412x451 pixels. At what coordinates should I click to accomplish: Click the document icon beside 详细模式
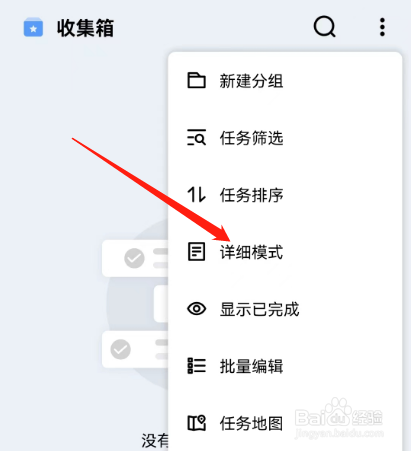coord(196,252)
